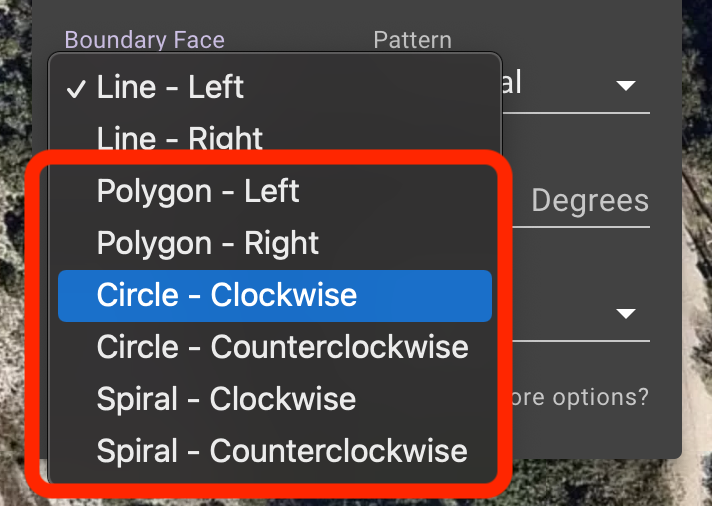Image resolution: width=712 pixels, height=506 pixels.
Task: Click the Boundary Face label
Action: click(144, 40)
